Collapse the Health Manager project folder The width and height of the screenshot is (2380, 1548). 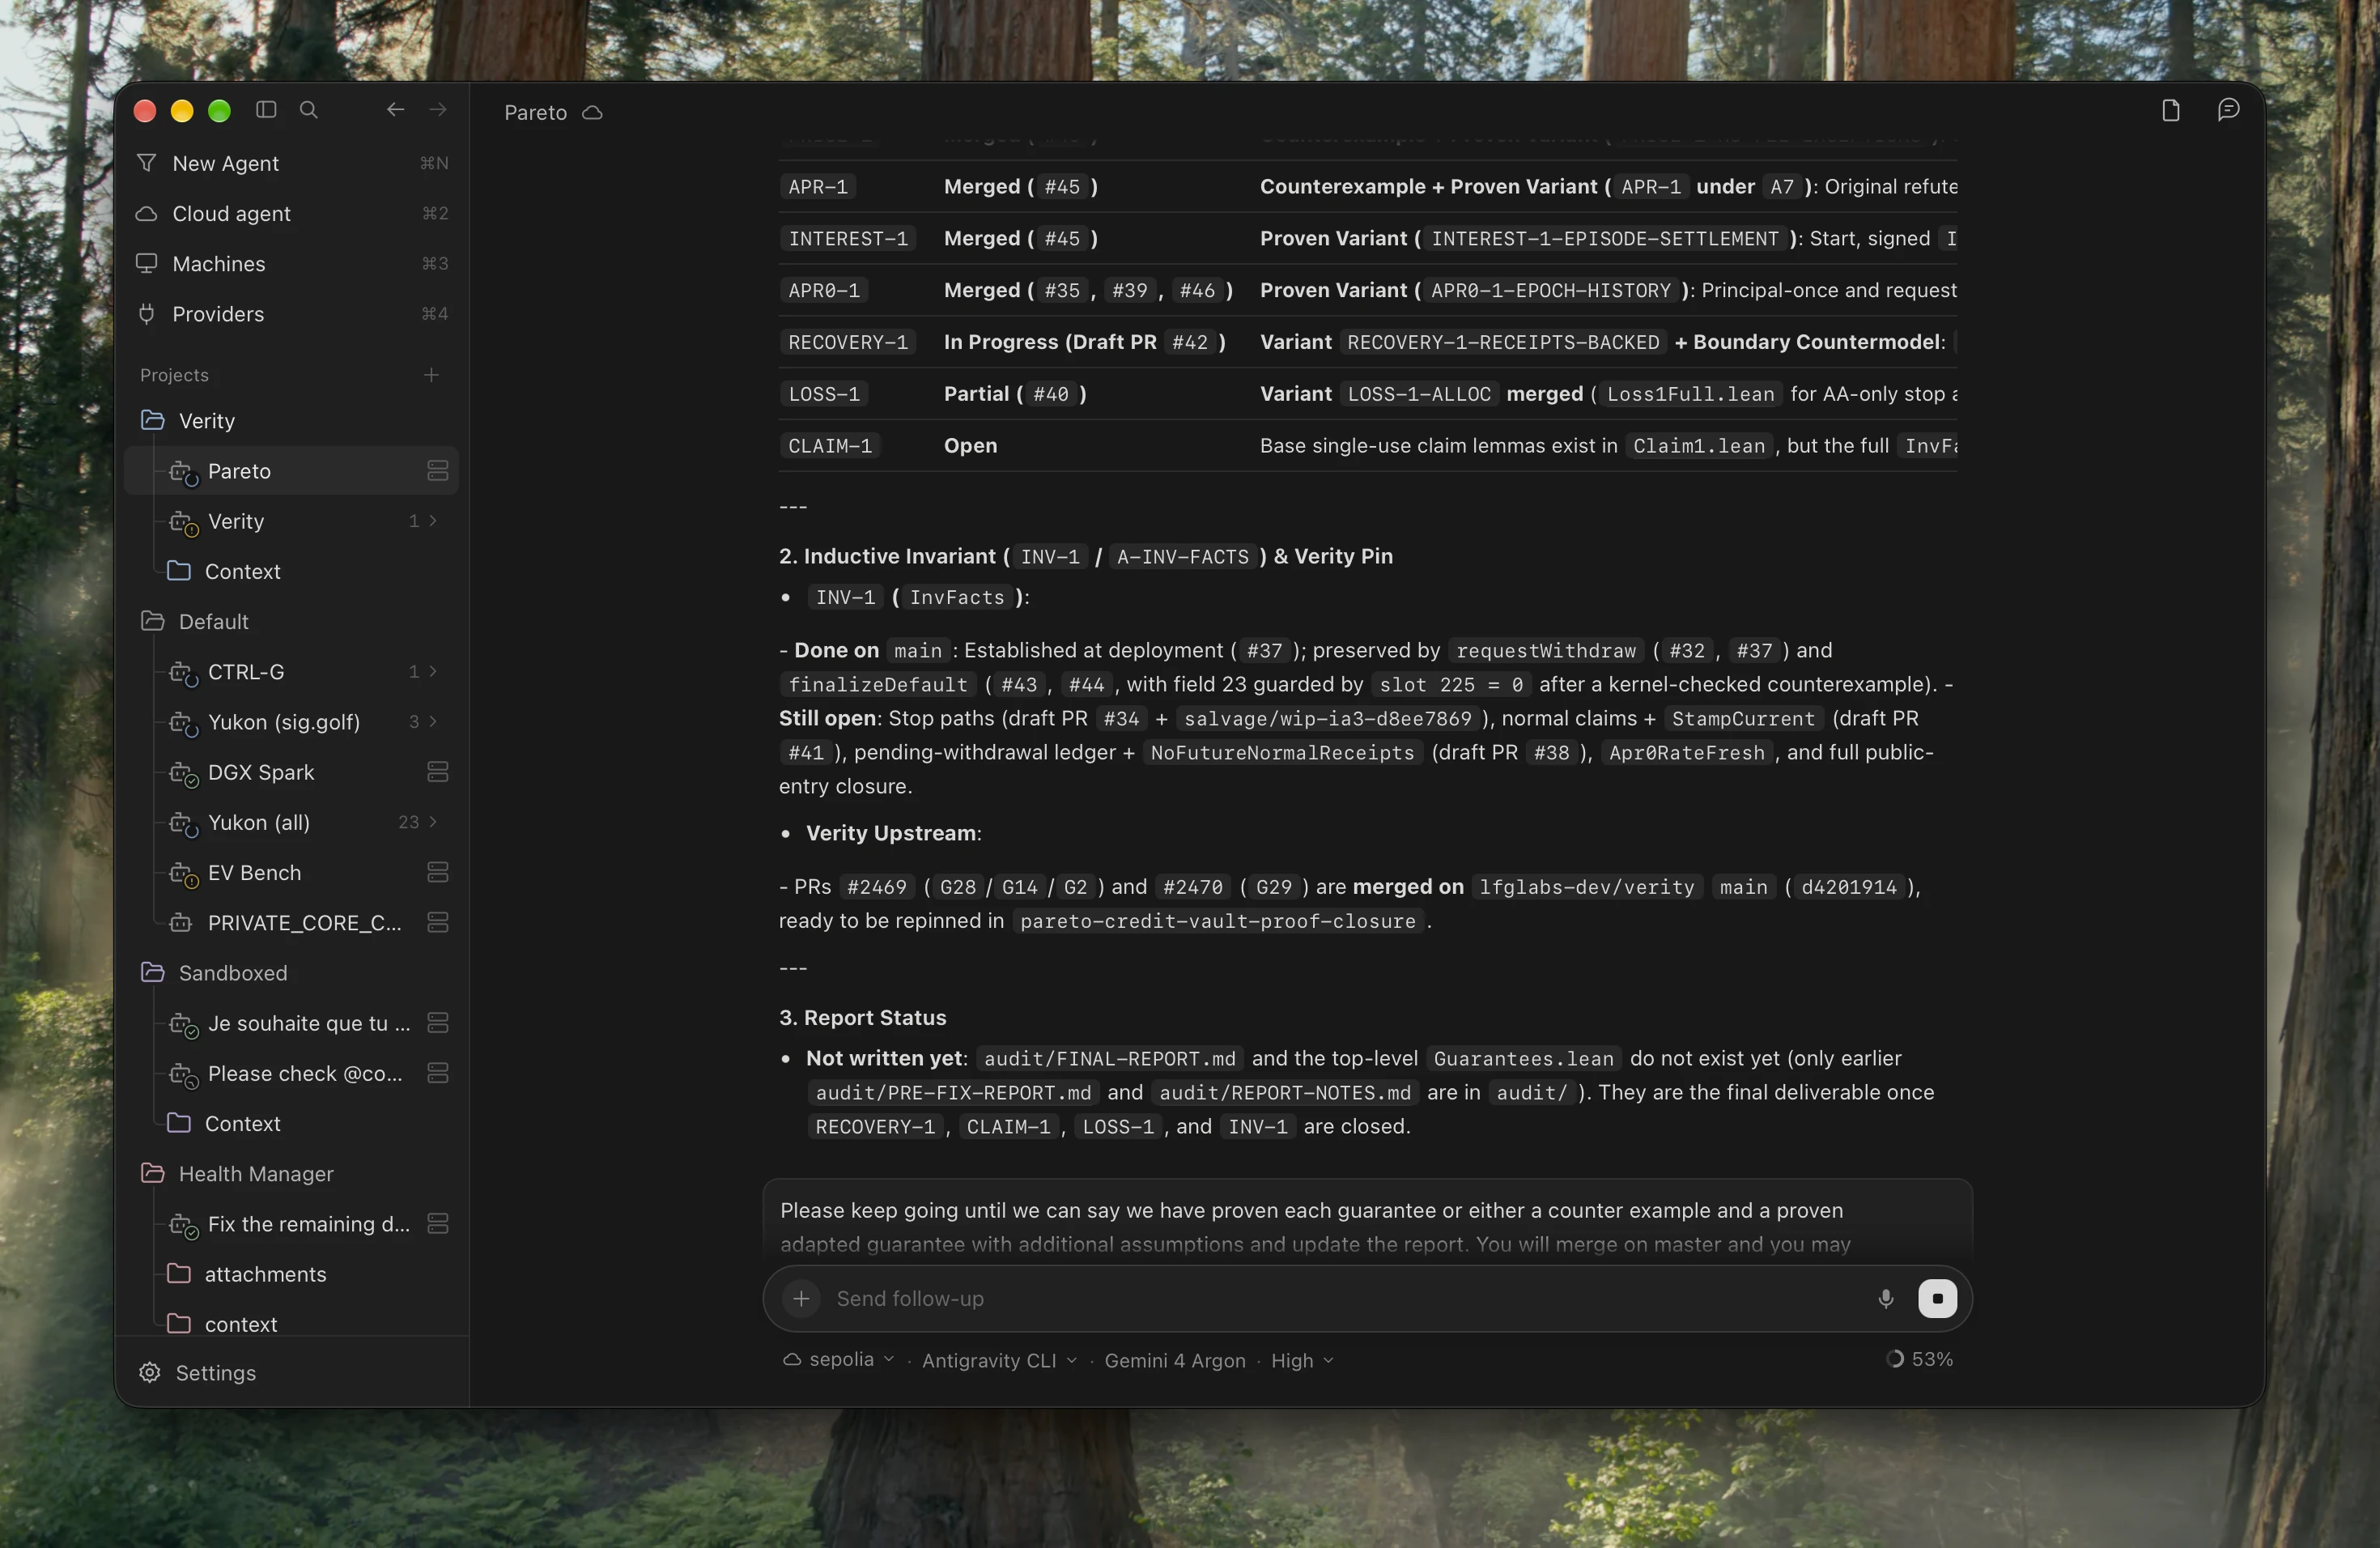(x=292, y=1174)
